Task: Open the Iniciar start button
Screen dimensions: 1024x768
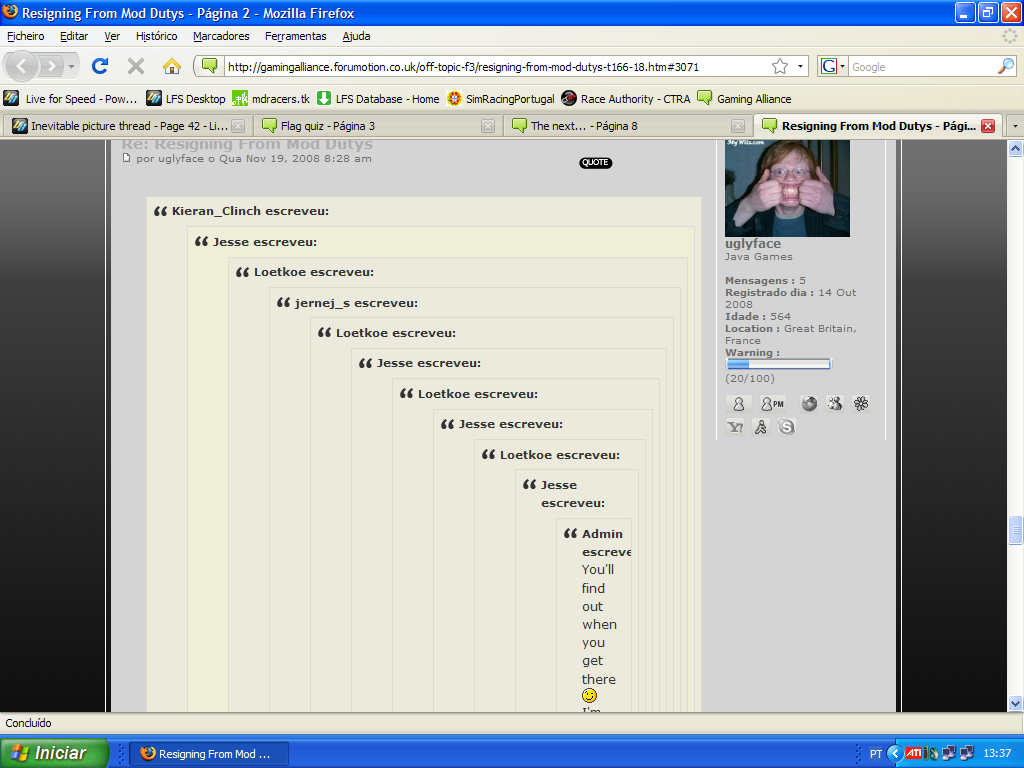Action: (x=54, y=753)
